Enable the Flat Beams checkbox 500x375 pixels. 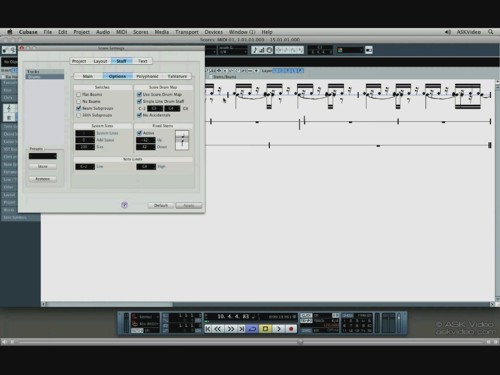click(79, 95)
